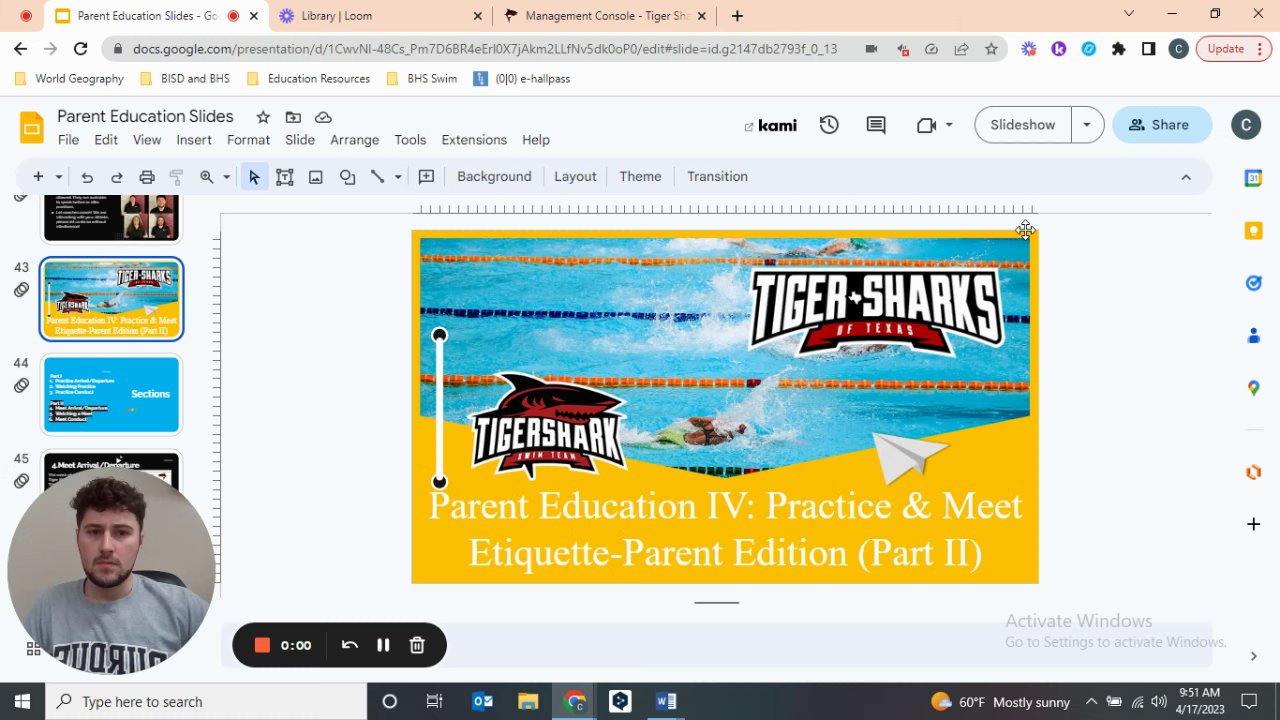
Task: Open Microsoft Word from the taskbar
Action: 666,702
